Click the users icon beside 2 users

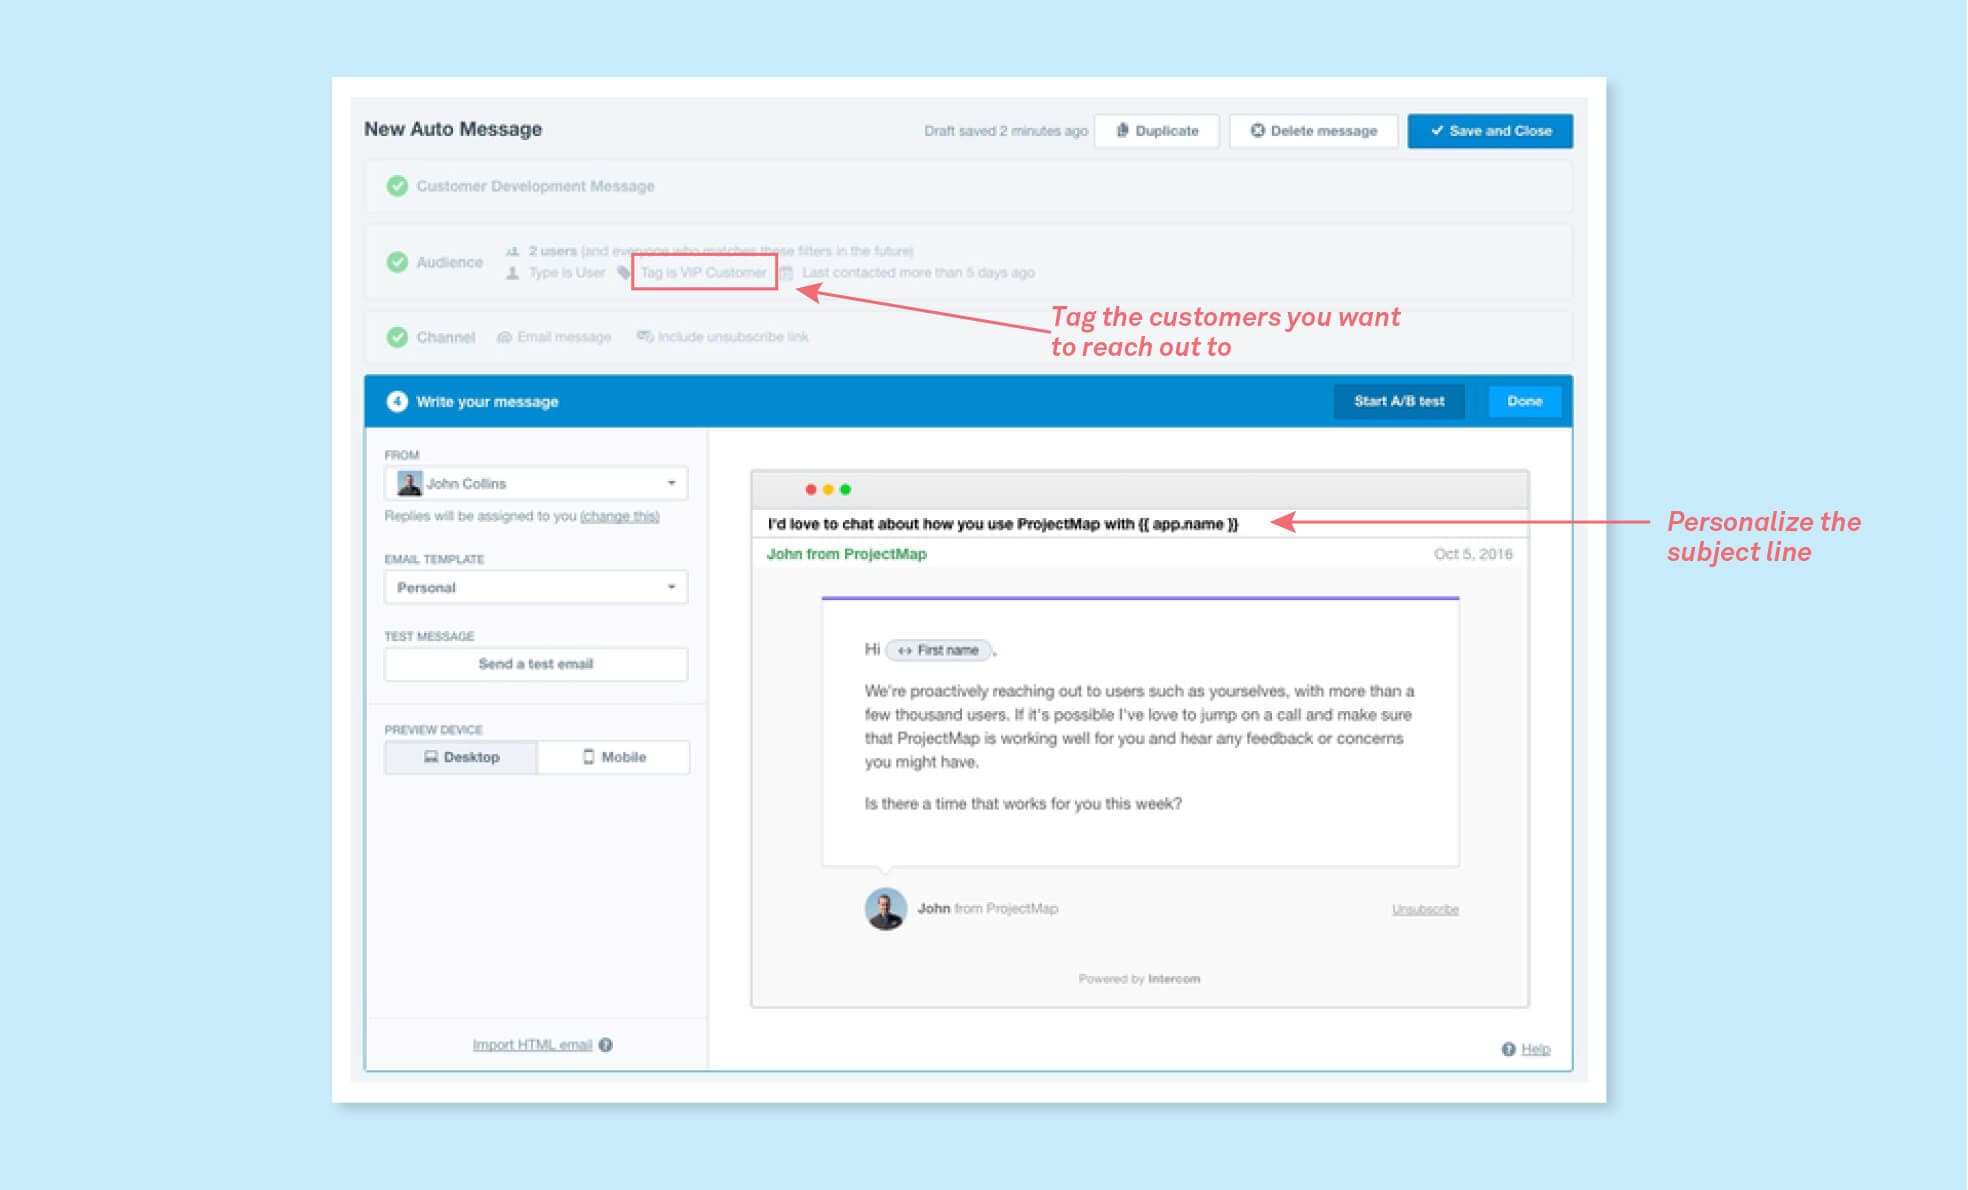[512, 251]
